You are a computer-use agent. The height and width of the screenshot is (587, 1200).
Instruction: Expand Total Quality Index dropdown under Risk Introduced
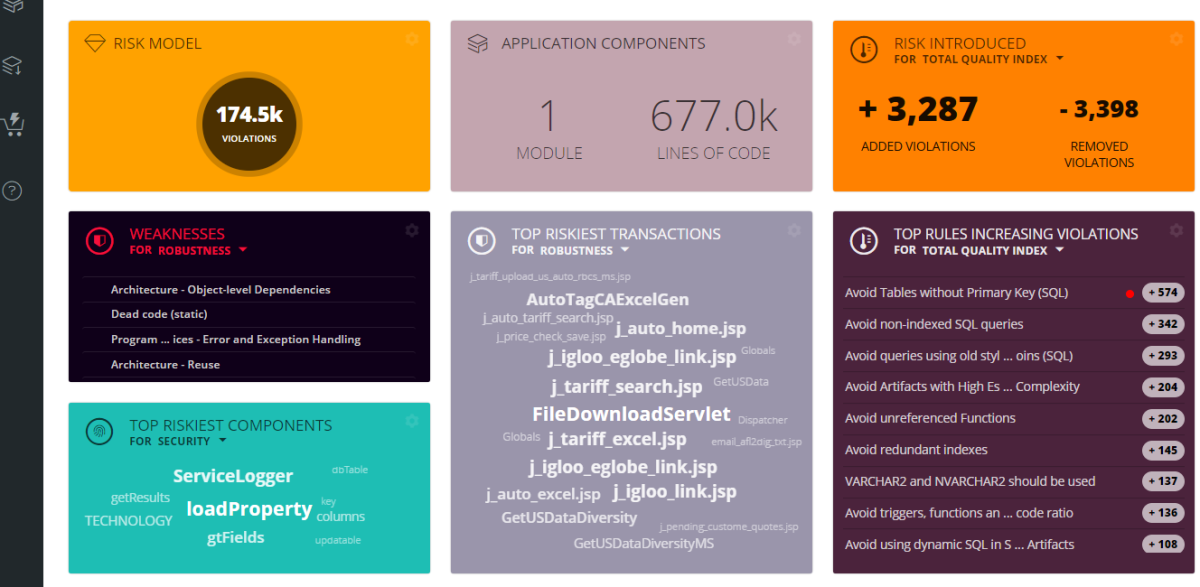click(x=1060, y=59)
